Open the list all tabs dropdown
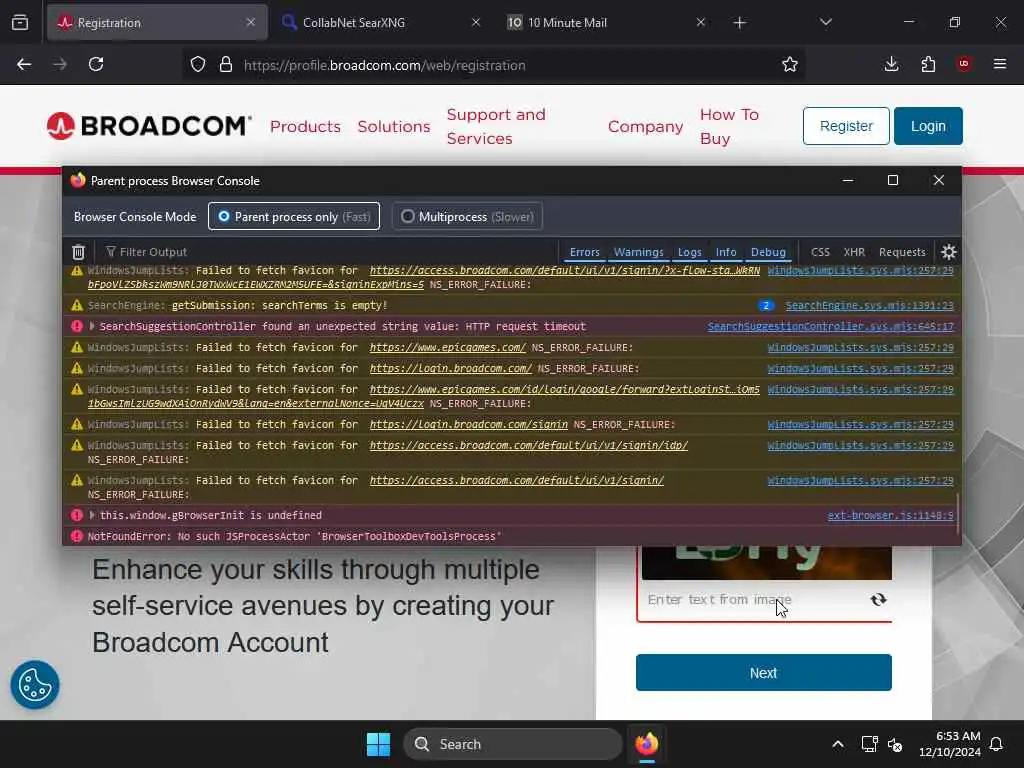The width and height of the screenshot is (1024, 768). (825, 22)
